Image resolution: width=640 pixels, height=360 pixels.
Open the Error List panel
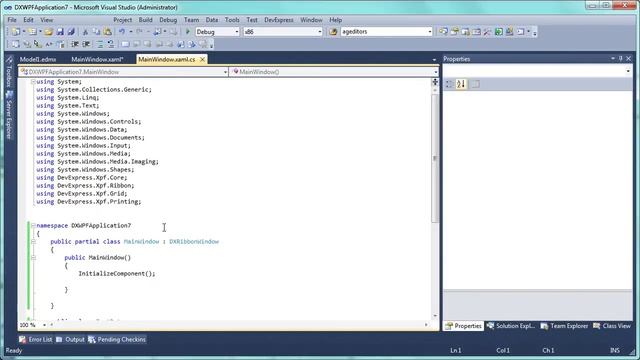pyautogui.click(x=36, y=339)
